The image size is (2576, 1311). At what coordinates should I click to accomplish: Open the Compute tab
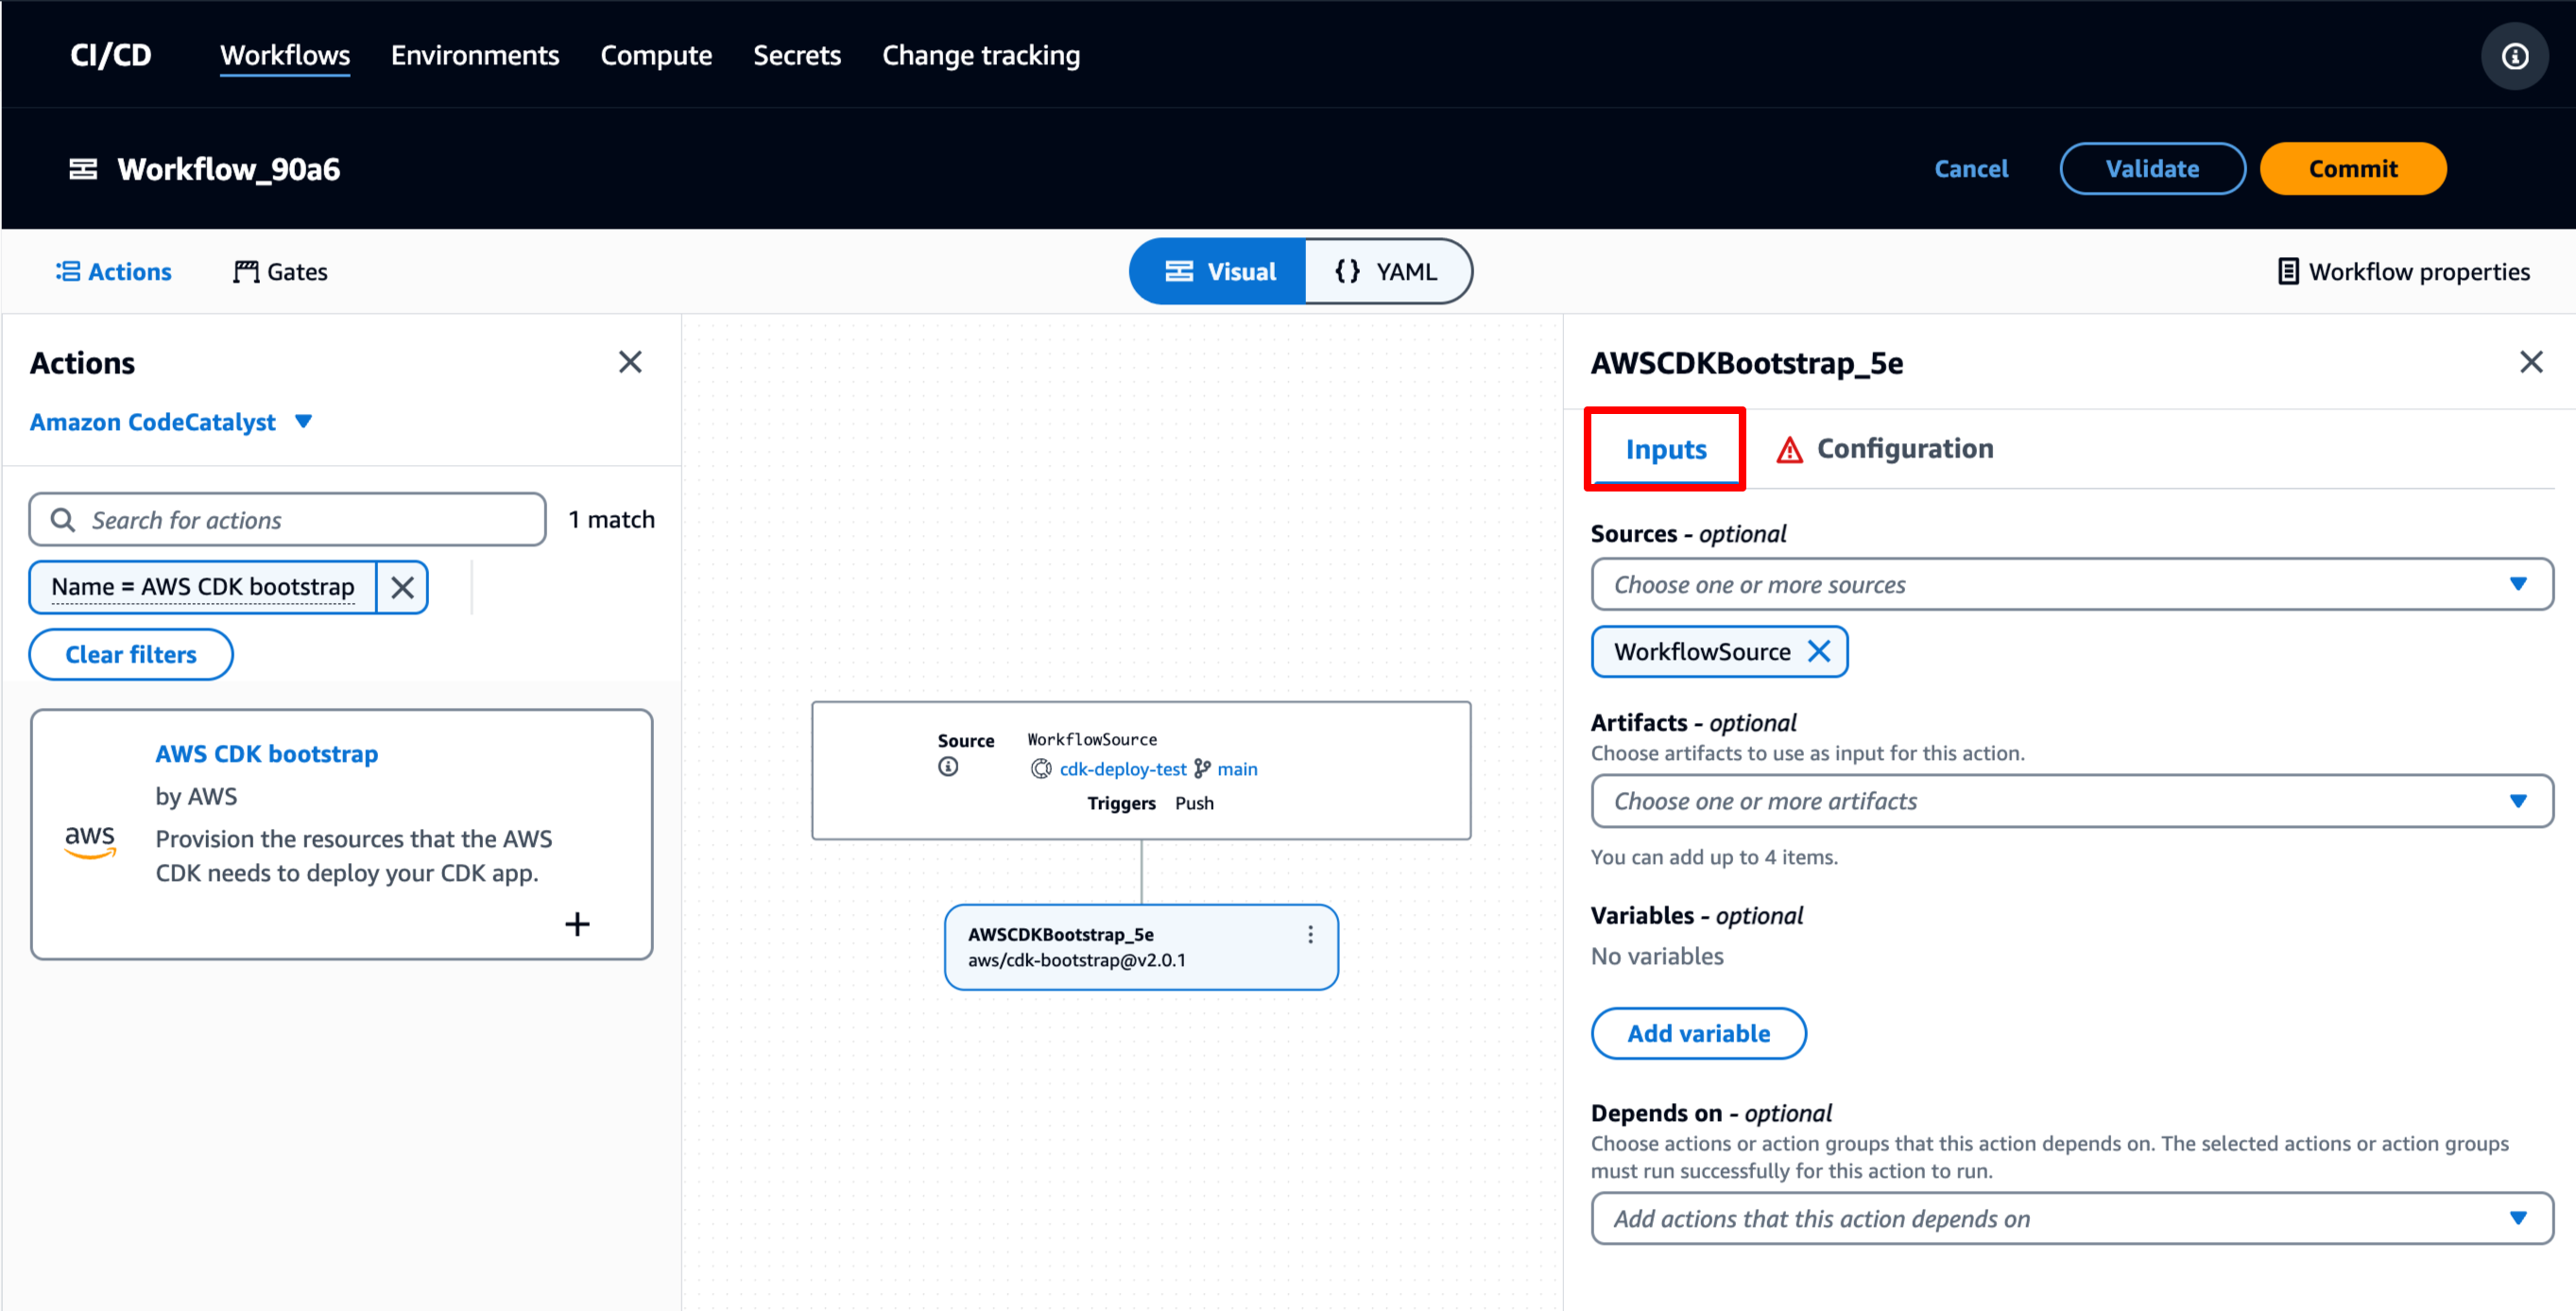point(656,56)
